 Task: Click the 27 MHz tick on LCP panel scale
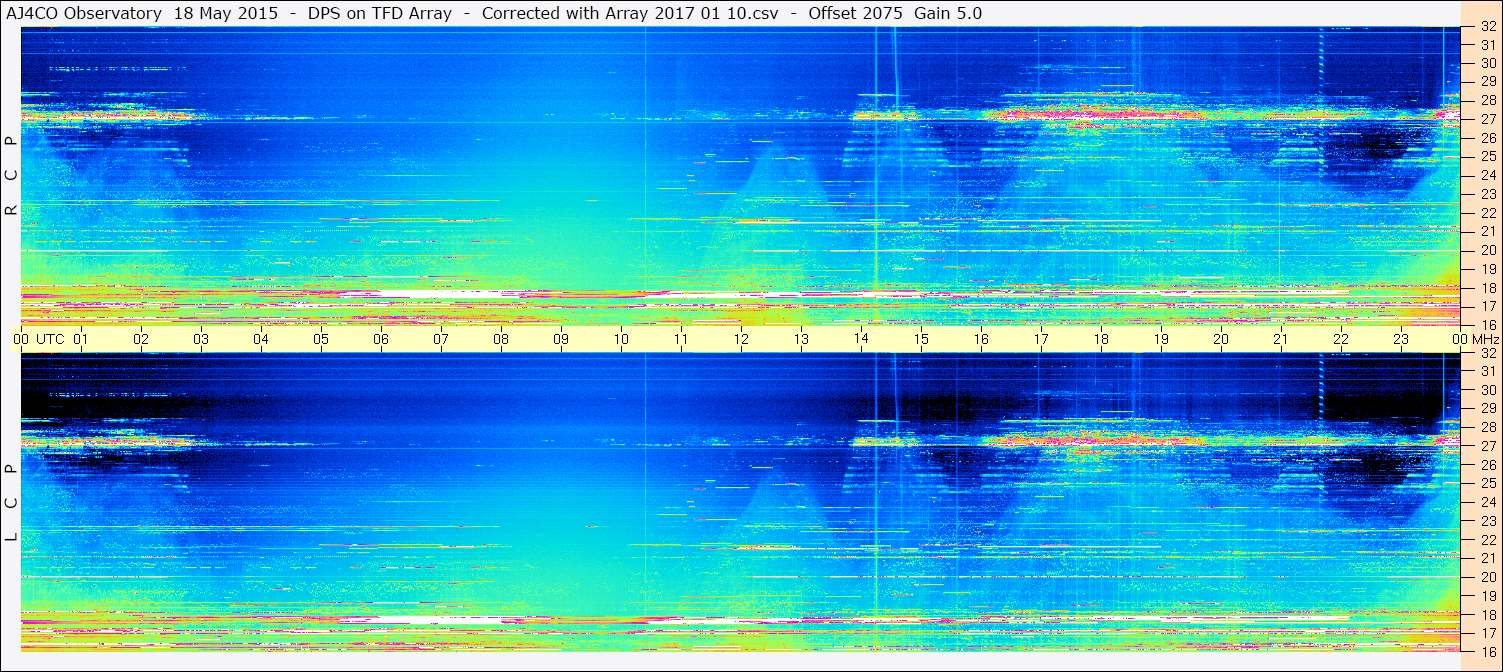pyautogui.click(x=1488, y=446)
